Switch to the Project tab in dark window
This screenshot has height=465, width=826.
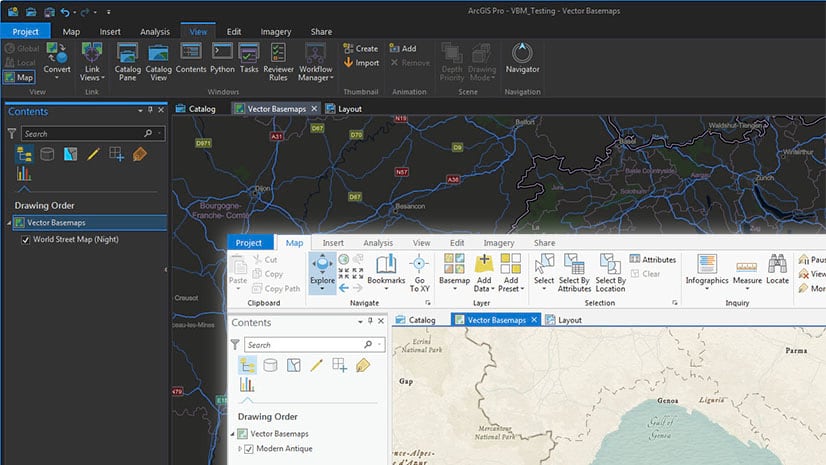25,32
